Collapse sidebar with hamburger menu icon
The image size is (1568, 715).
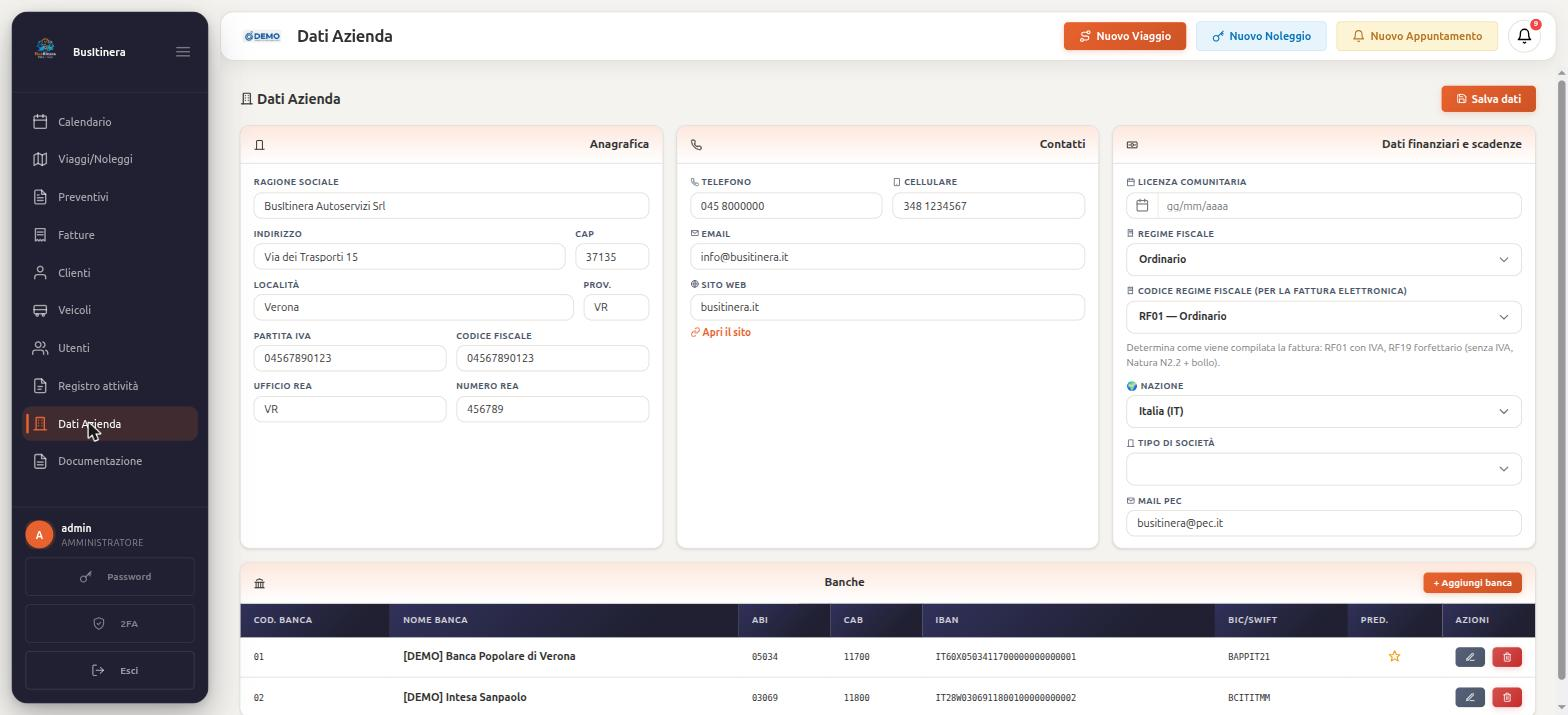click(x=183, y=52)
